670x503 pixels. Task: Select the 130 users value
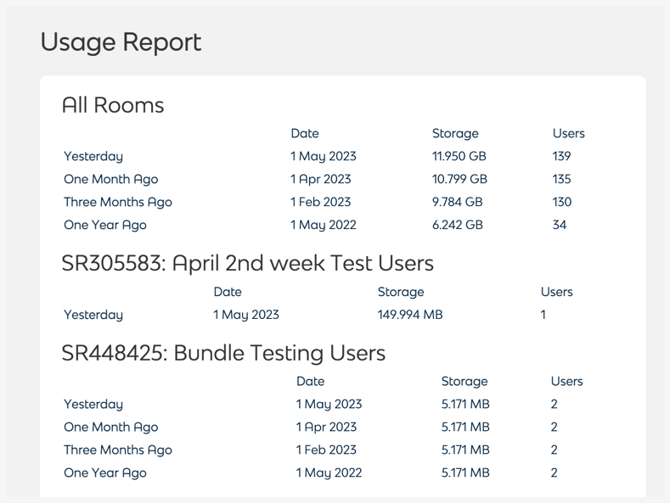pyautogui.click(x=562, y=202)
